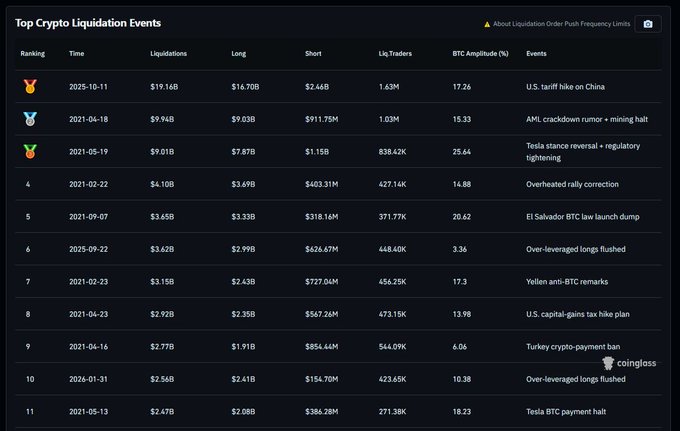Click the $911.75M short value
The image size is (680, 431).
coord(321,119)
